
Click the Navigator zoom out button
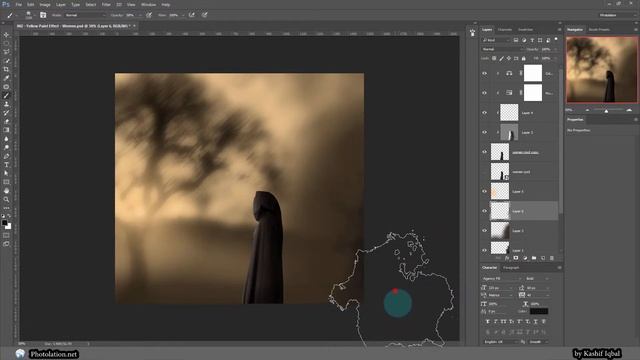point(587,110)
